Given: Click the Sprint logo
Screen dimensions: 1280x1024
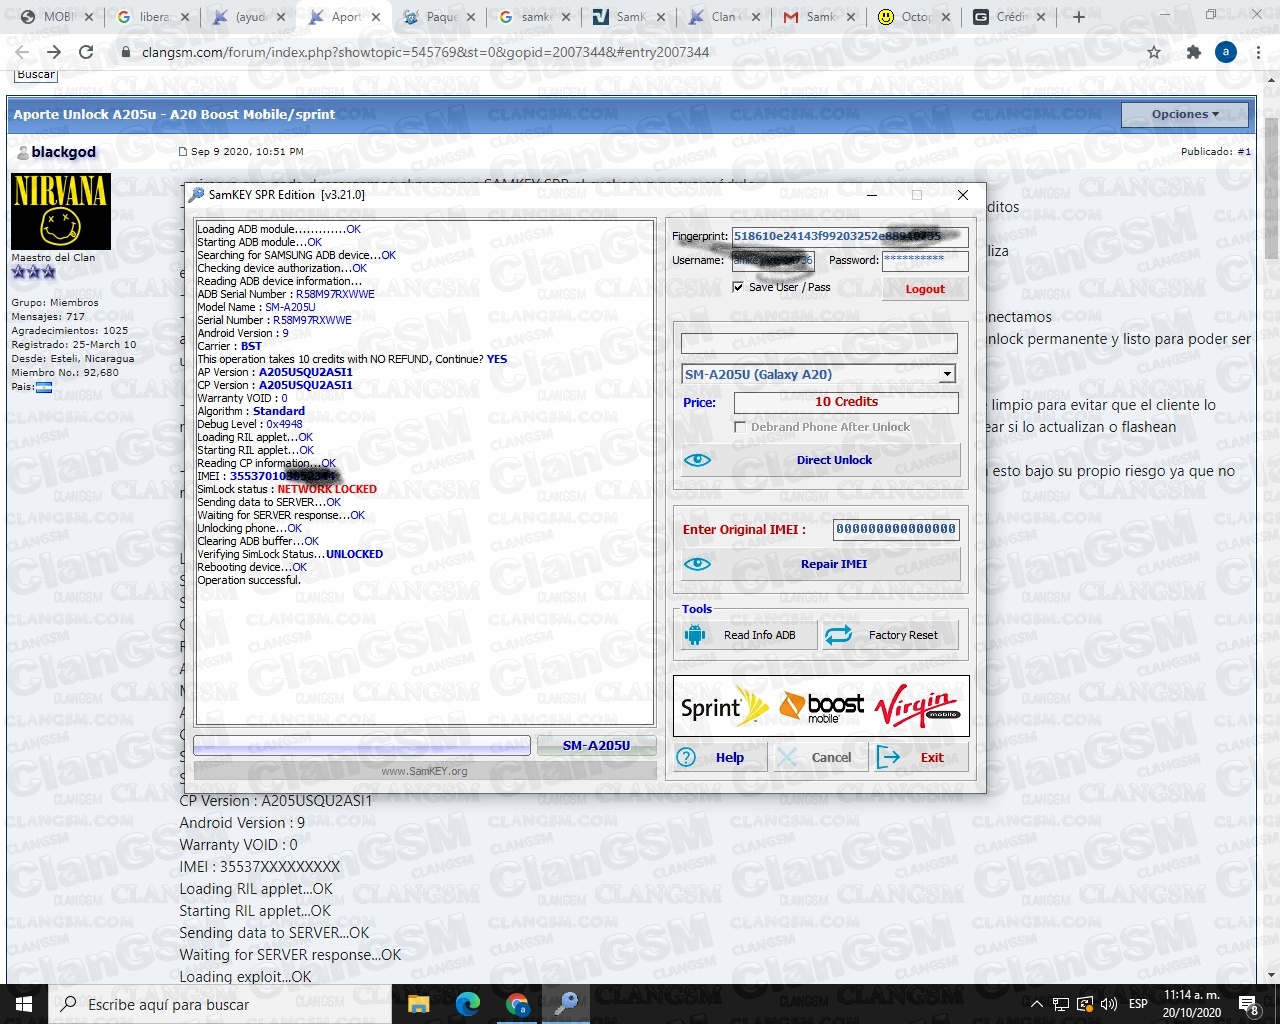Looking at the screenshot, I should pyautogui.click(x=724, y=707).
